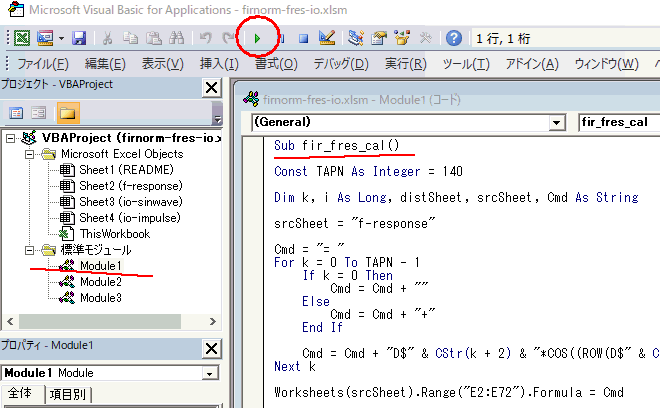Click the Undo arrow icon

pyautogui.click(x=205, y=38)
